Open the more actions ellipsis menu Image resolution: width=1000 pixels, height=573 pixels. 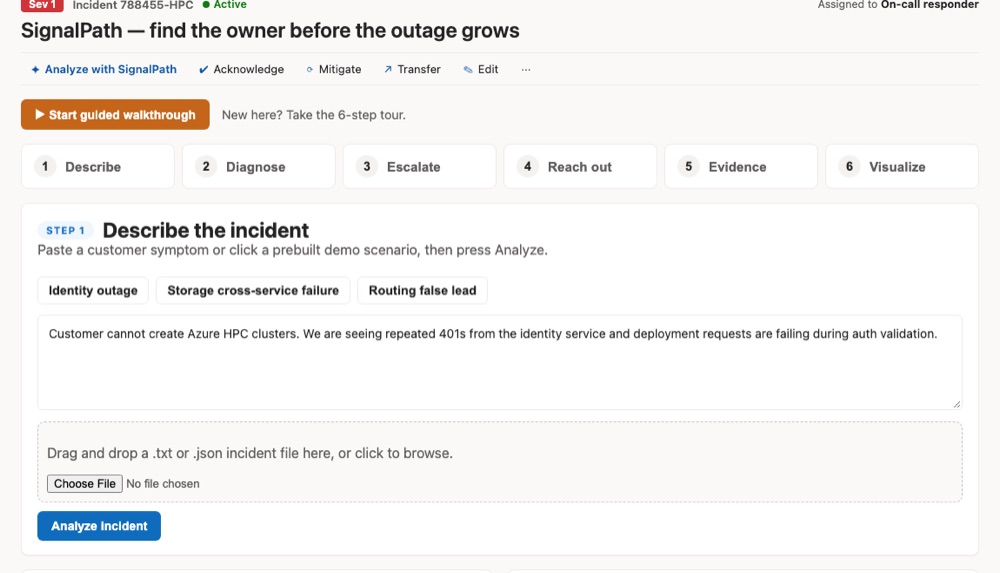[526, 70]
